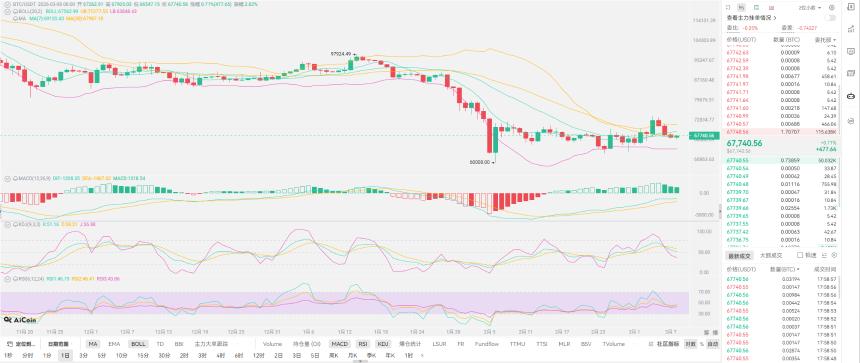Open the 数量(BTC) sort dropdown in trades
This screenshot has width=860, height=363.
point(784,269)
